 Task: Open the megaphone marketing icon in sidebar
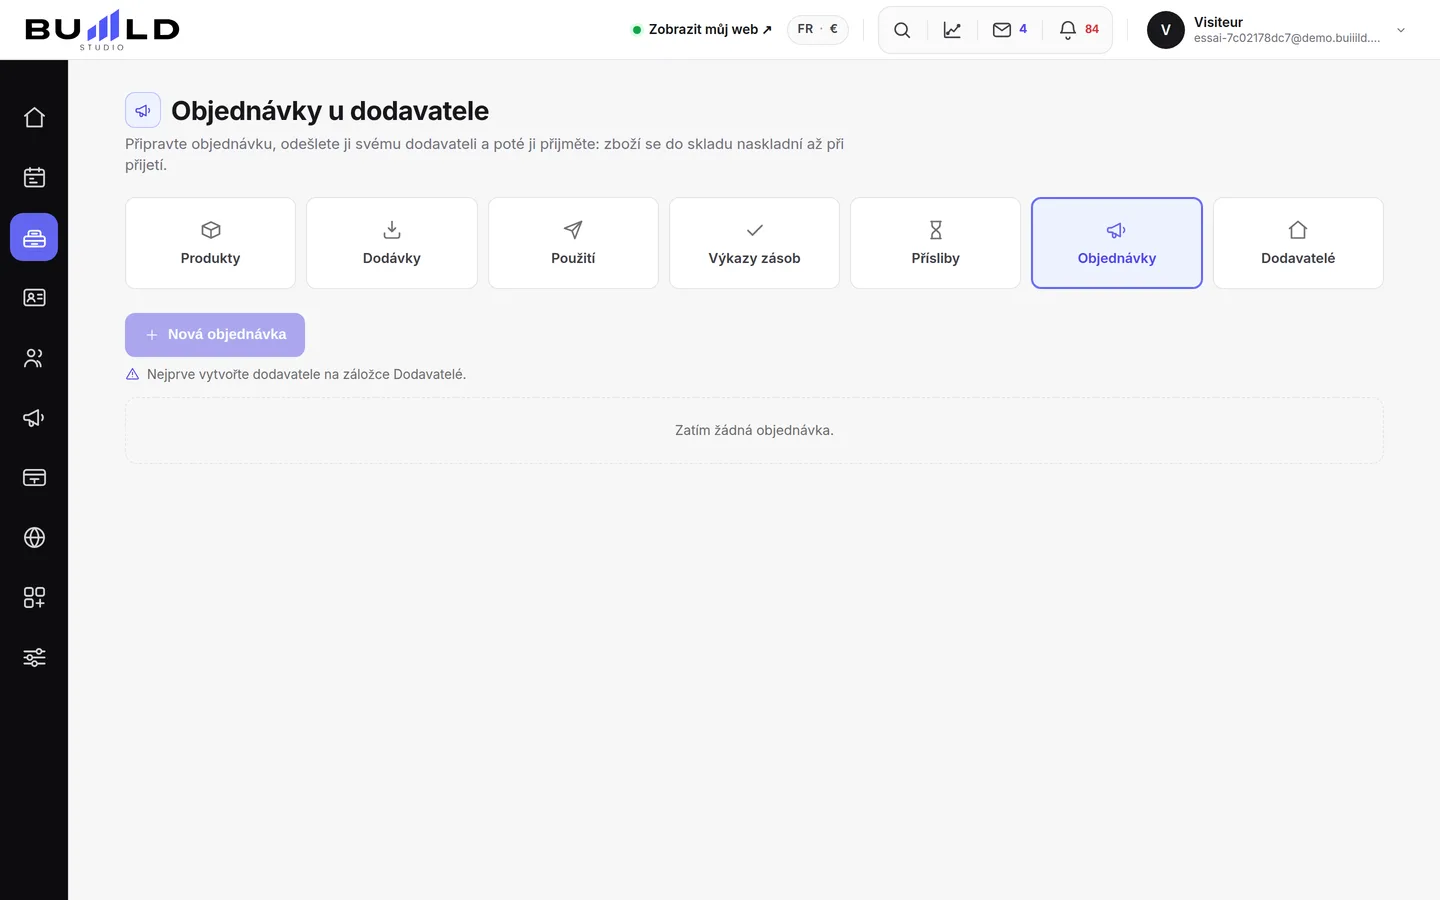pos(34,417)
